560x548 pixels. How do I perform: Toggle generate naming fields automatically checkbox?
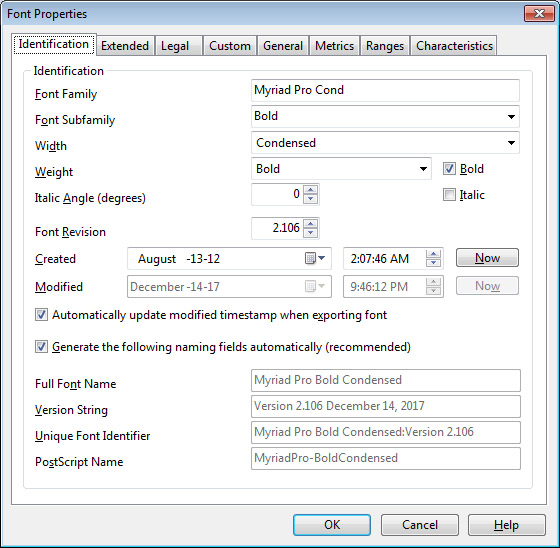pos(41,347)
